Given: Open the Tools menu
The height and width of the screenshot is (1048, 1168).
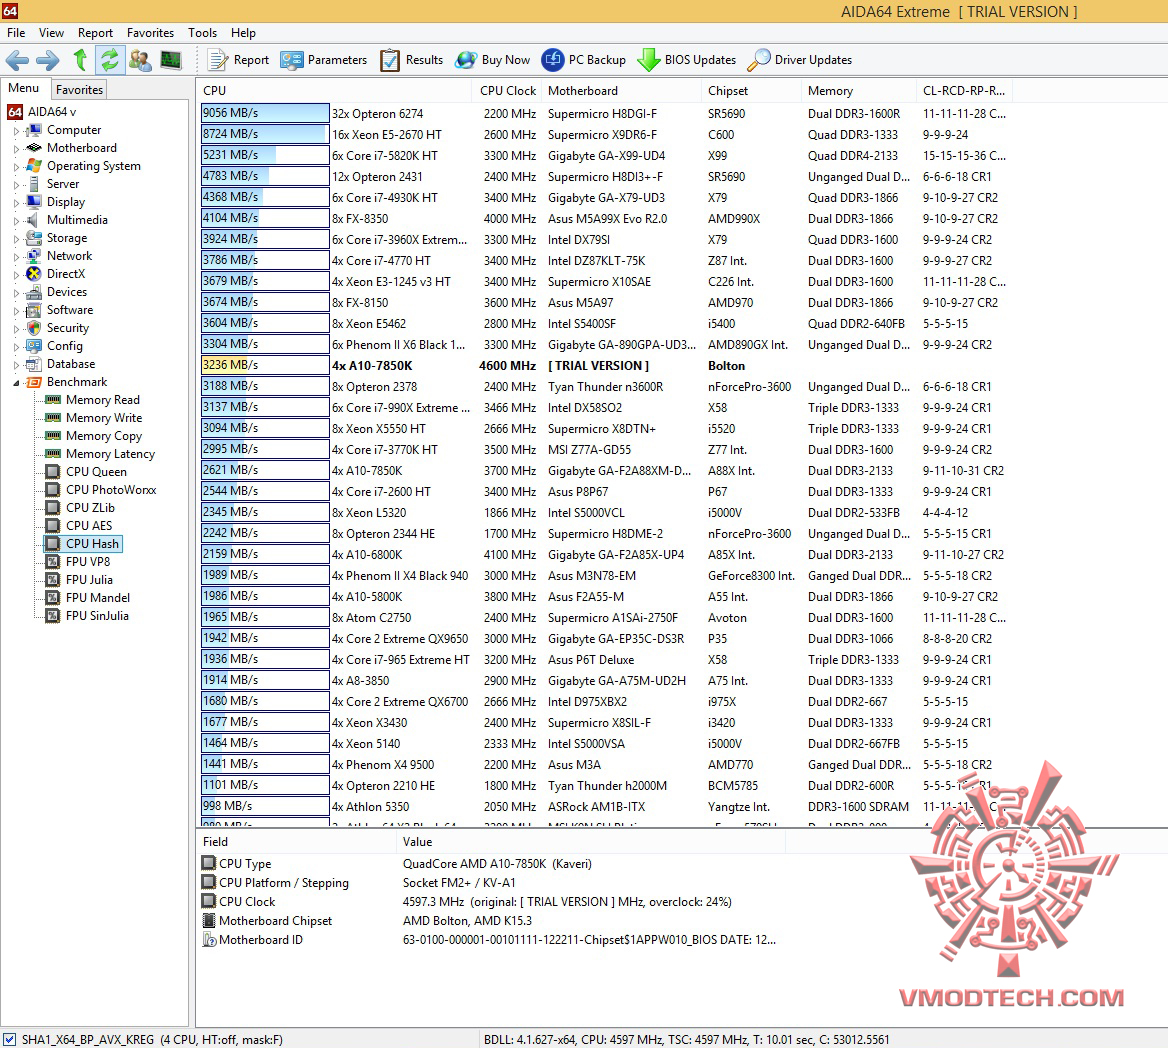Looking at the screenshot, I should click(x=203, y=33).
